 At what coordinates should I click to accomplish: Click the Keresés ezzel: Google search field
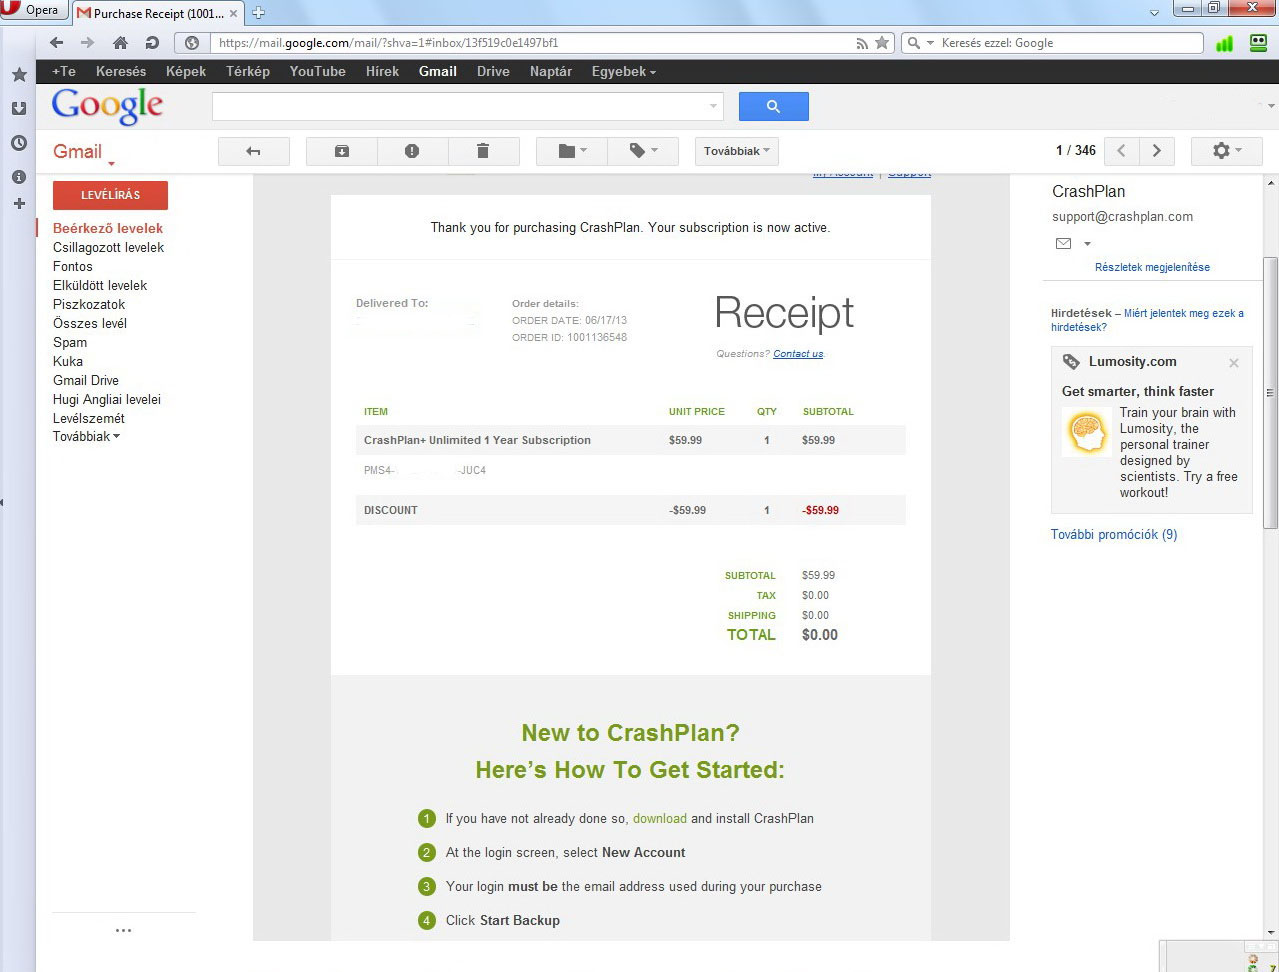[1070, 43]
